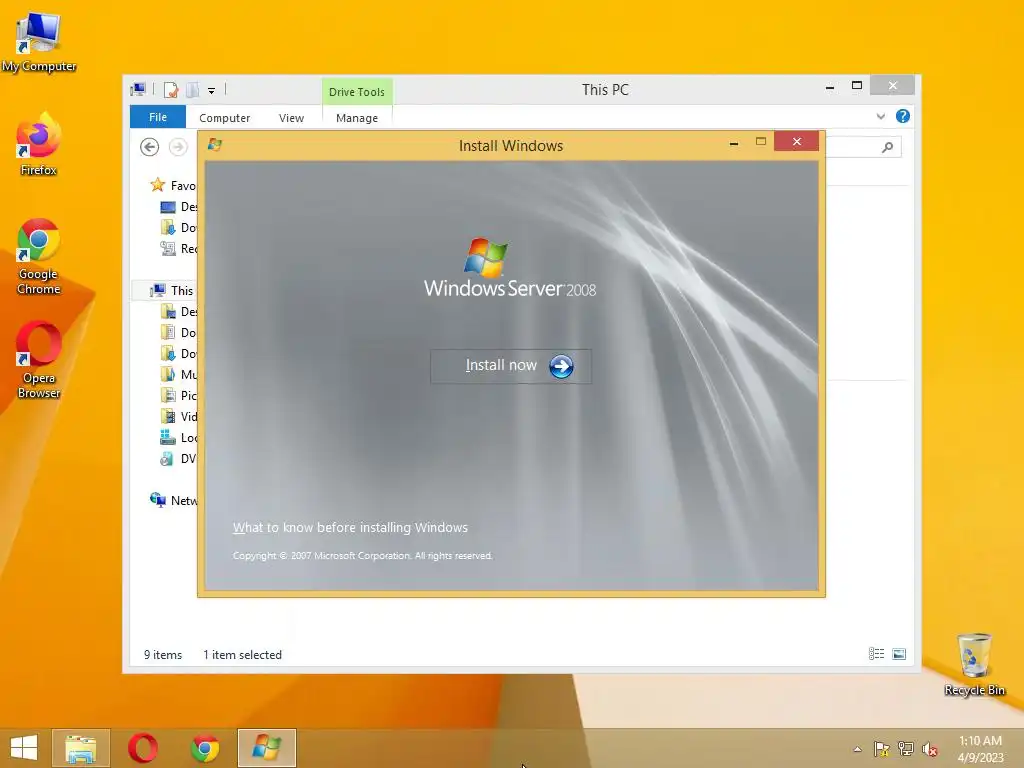The image size is (1024, 768).
Task: Select Desktop folder under This PC
Action: 178,312
